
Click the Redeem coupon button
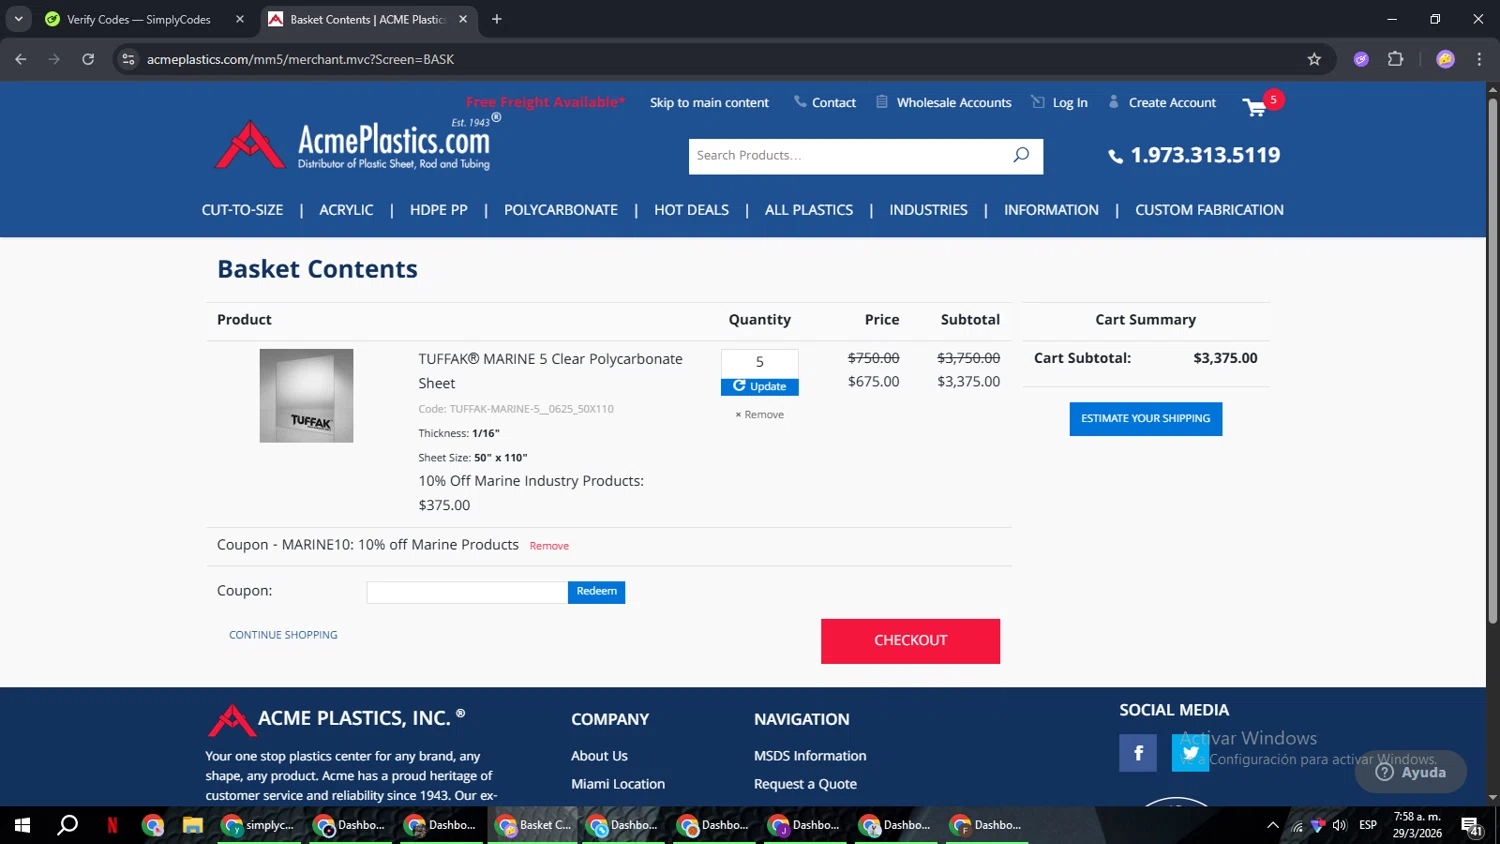[x=596, y=592]
